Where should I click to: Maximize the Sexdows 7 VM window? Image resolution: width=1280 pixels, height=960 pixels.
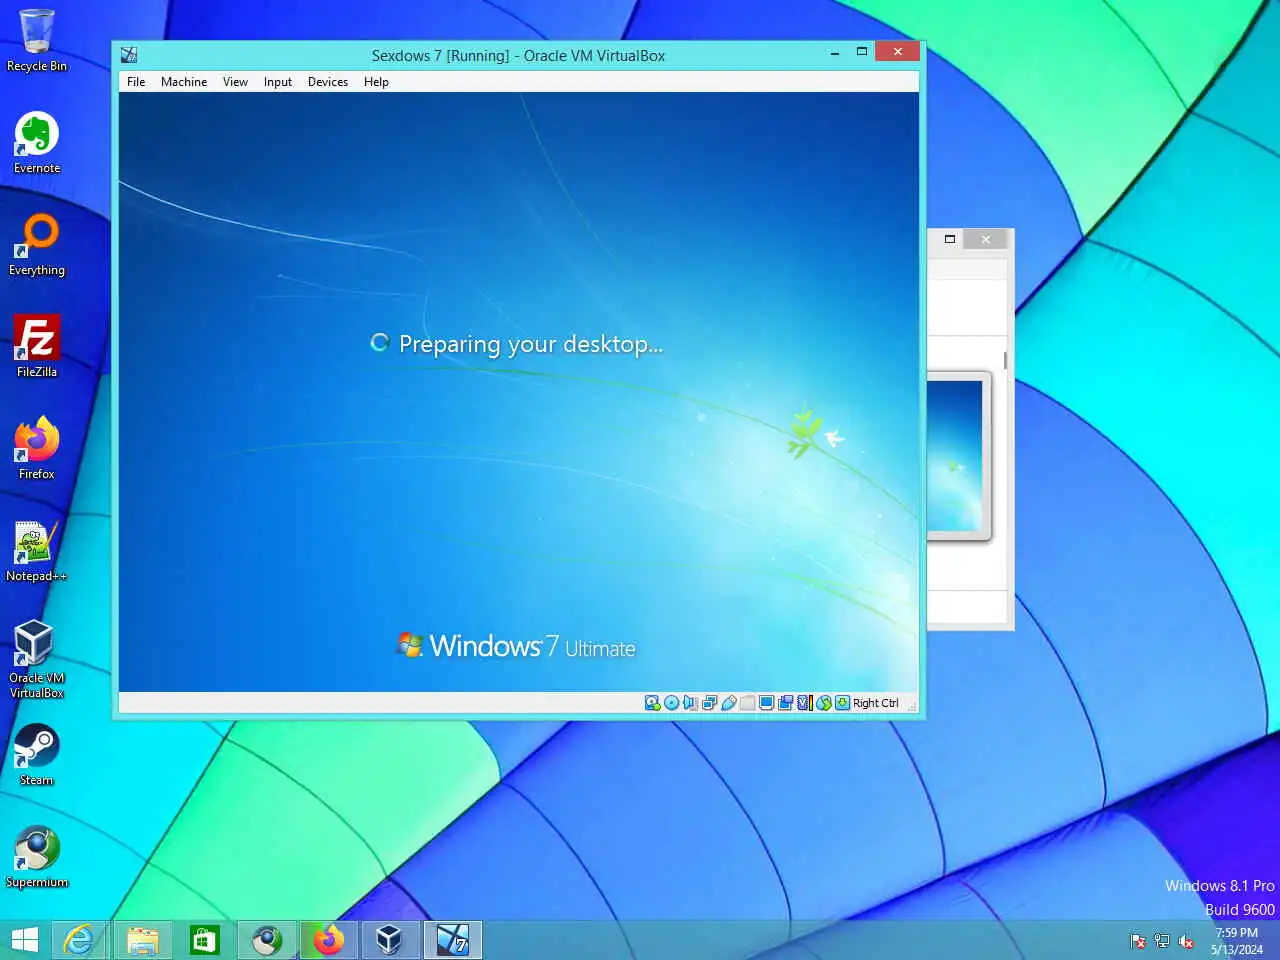coord(862,52)
